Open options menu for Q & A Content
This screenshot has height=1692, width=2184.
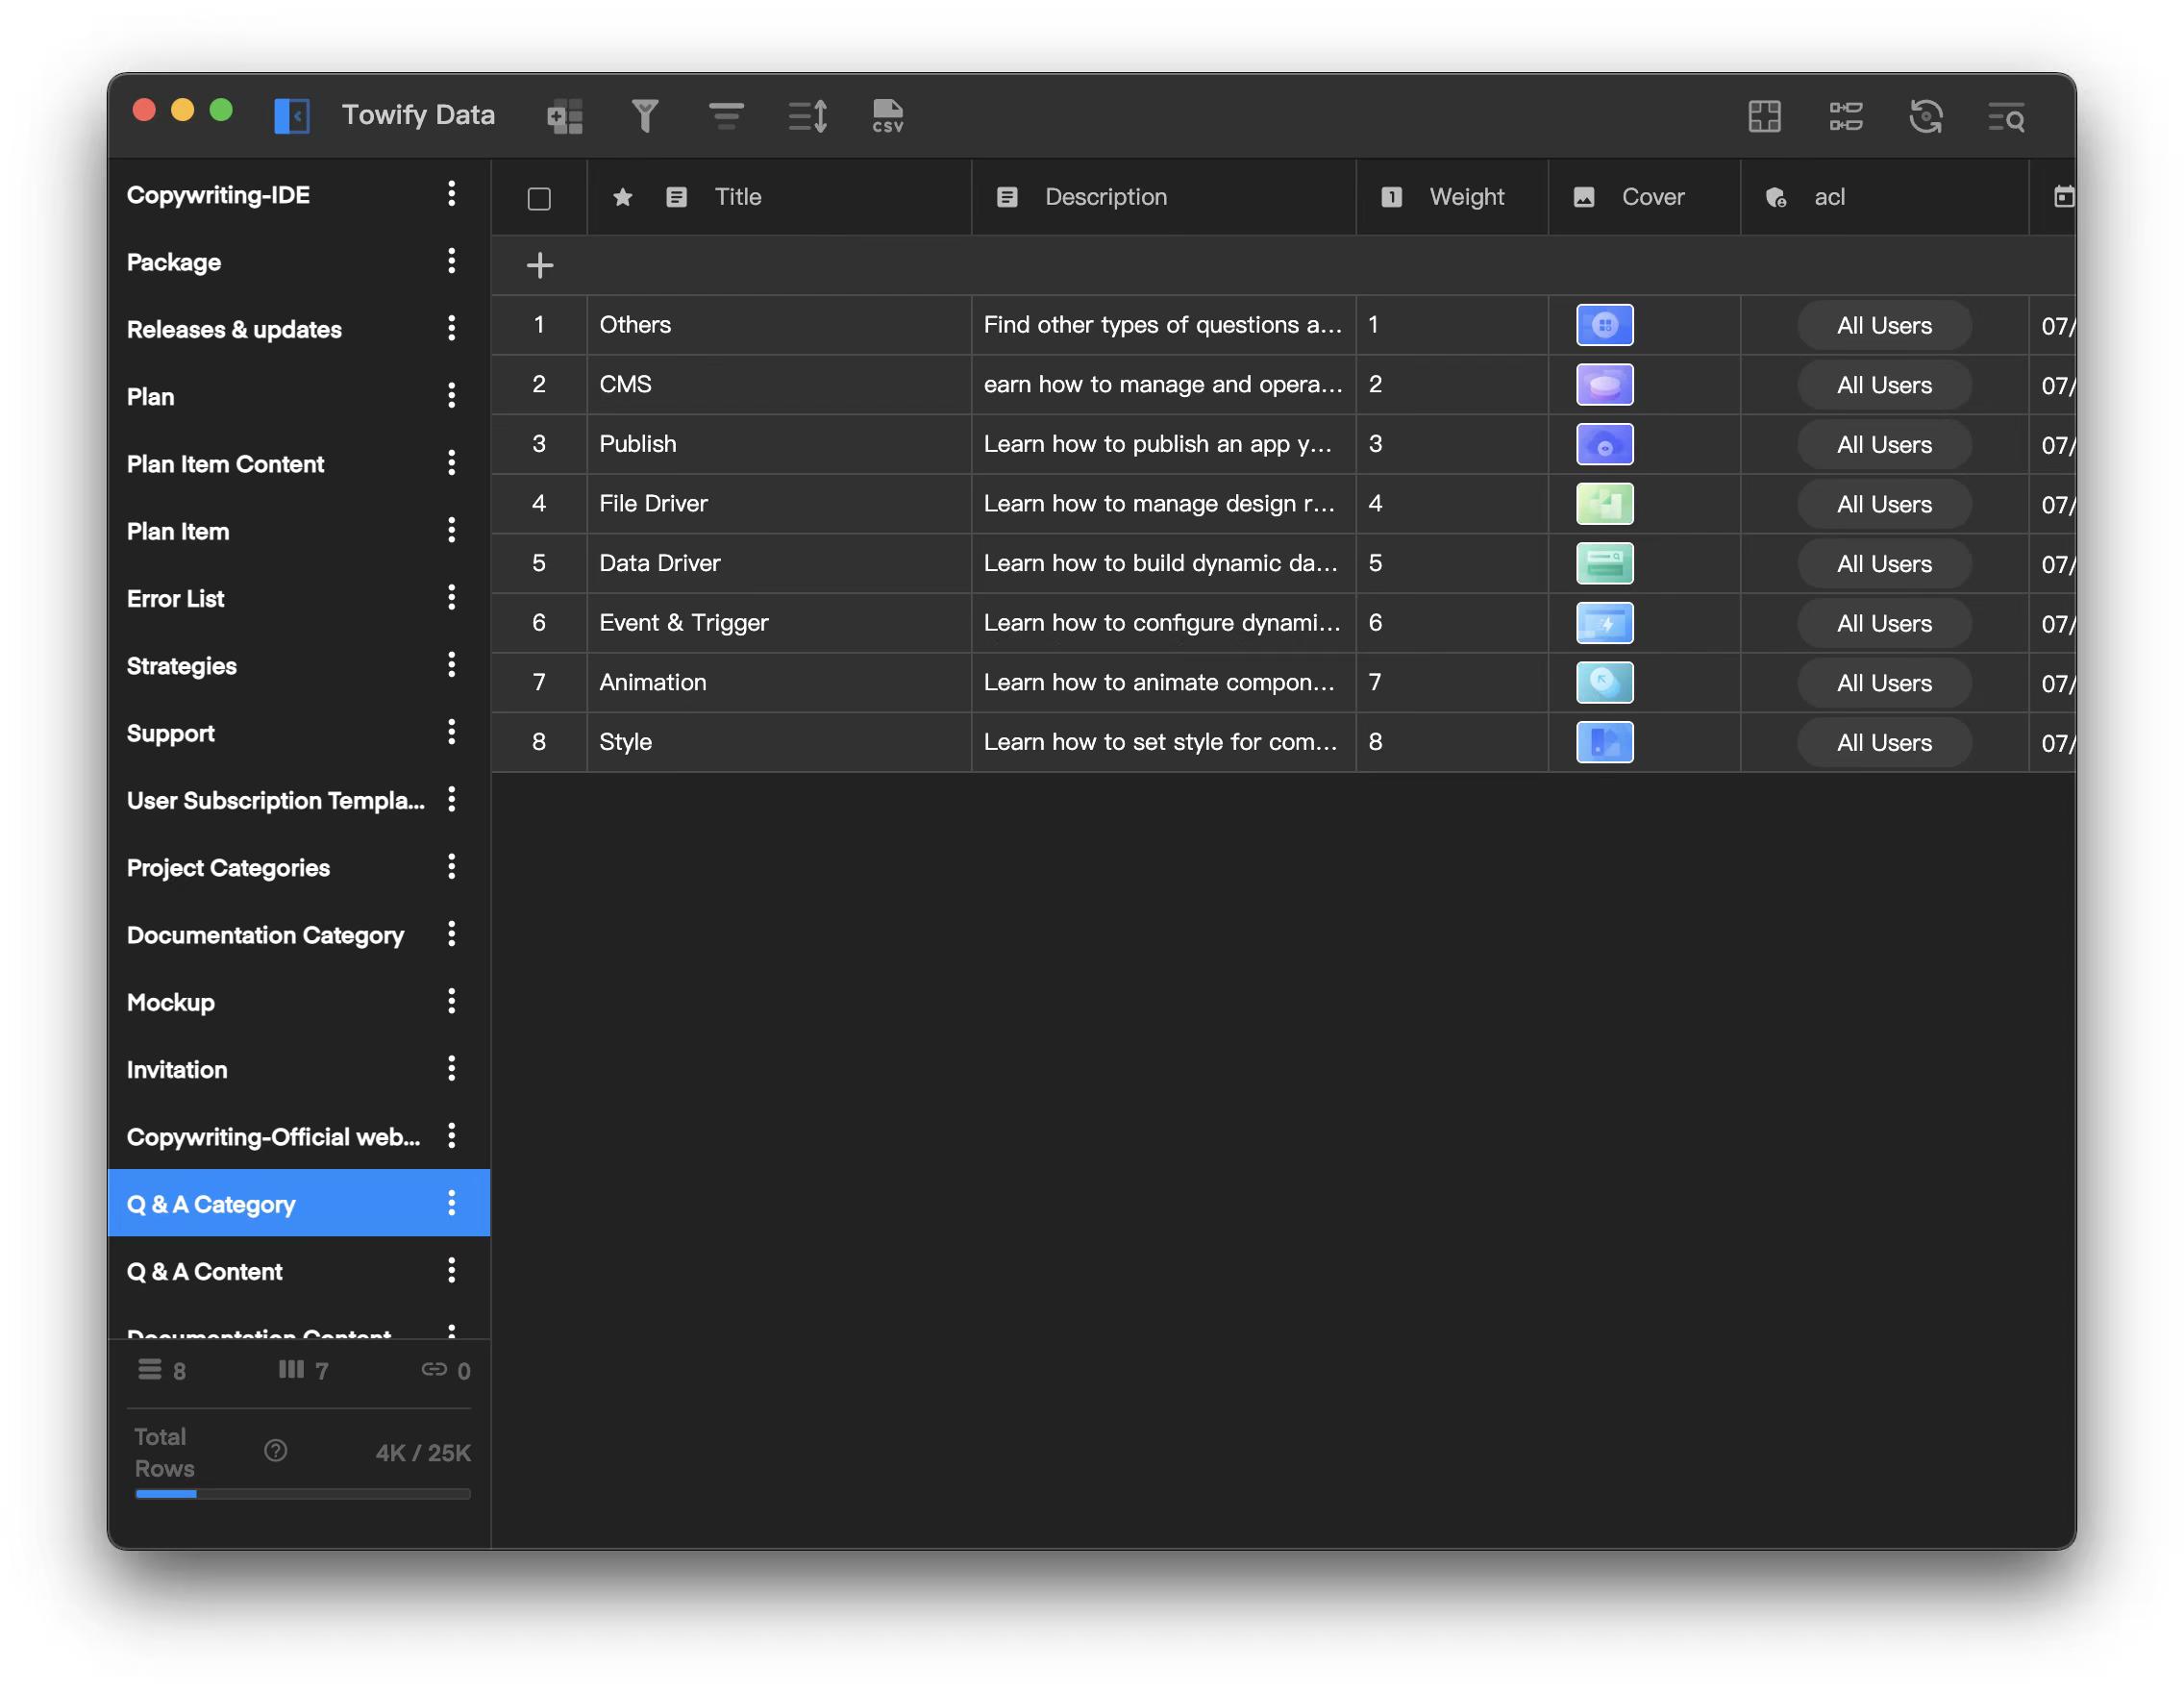[x=452, y=1270]
